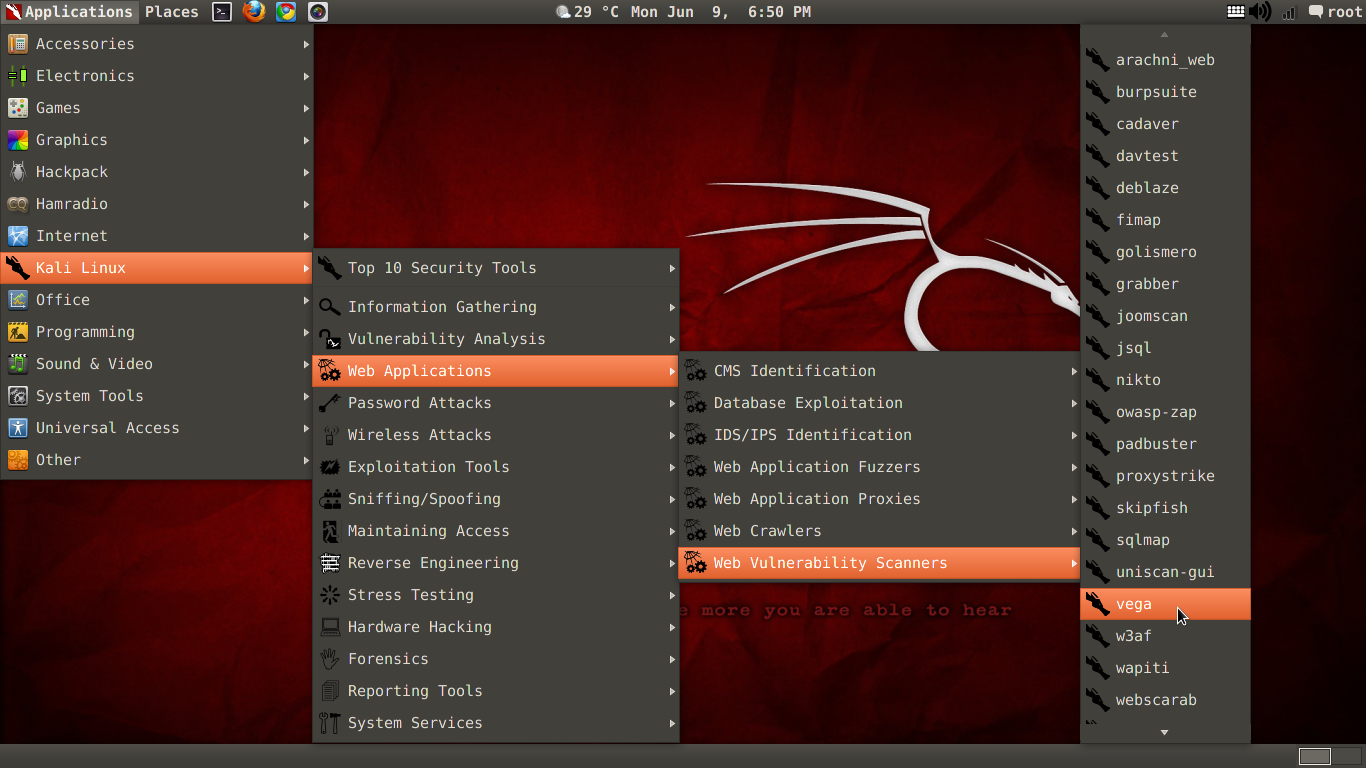Launch sqlmap from the scanners list
Image resolution: width=1366 pixels, height=768 pixels.
pyautogui.click(x=1165, y=540)
